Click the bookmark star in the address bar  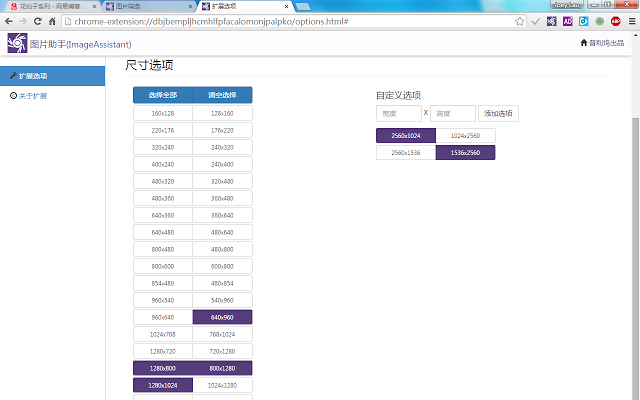coord(520,20)
